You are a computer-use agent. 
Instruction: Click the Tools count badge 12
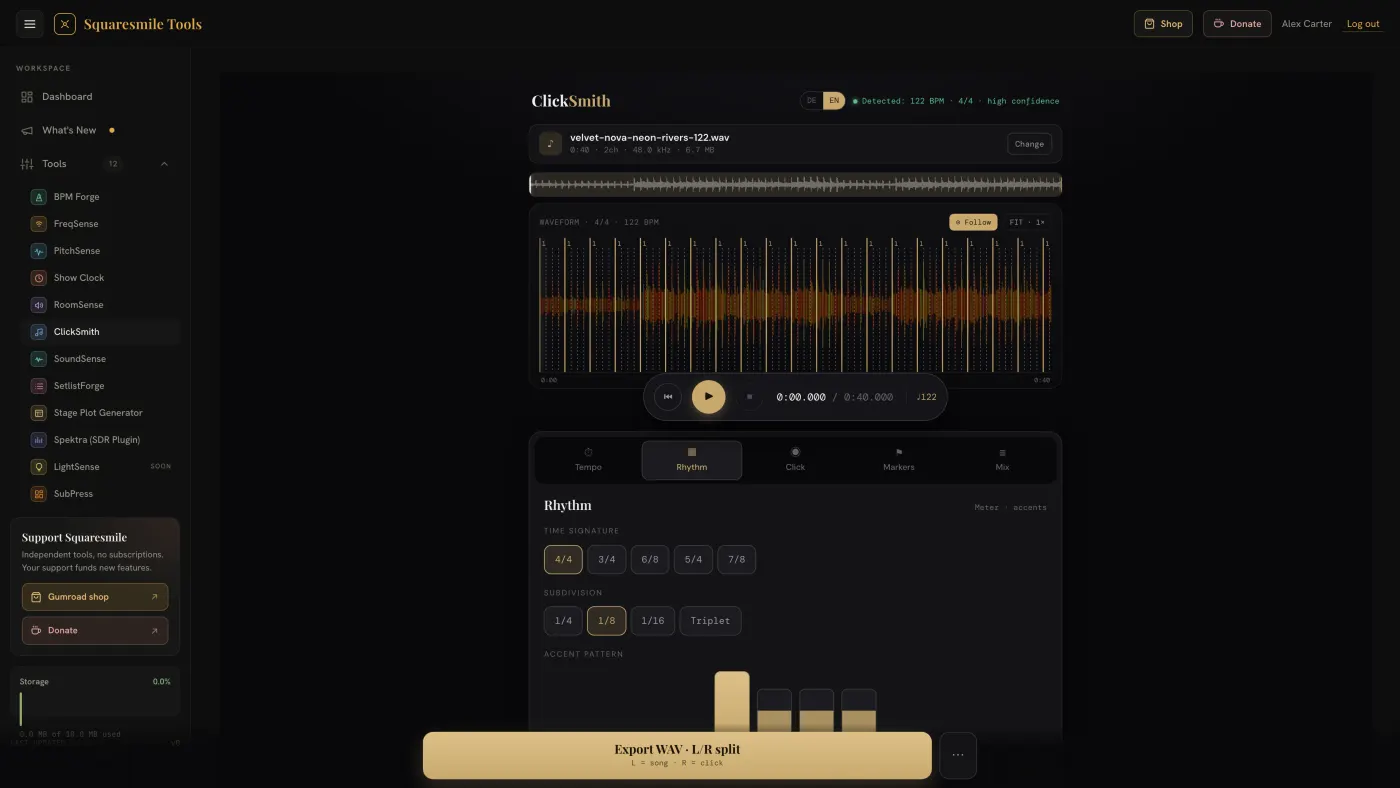click(113, 164)
